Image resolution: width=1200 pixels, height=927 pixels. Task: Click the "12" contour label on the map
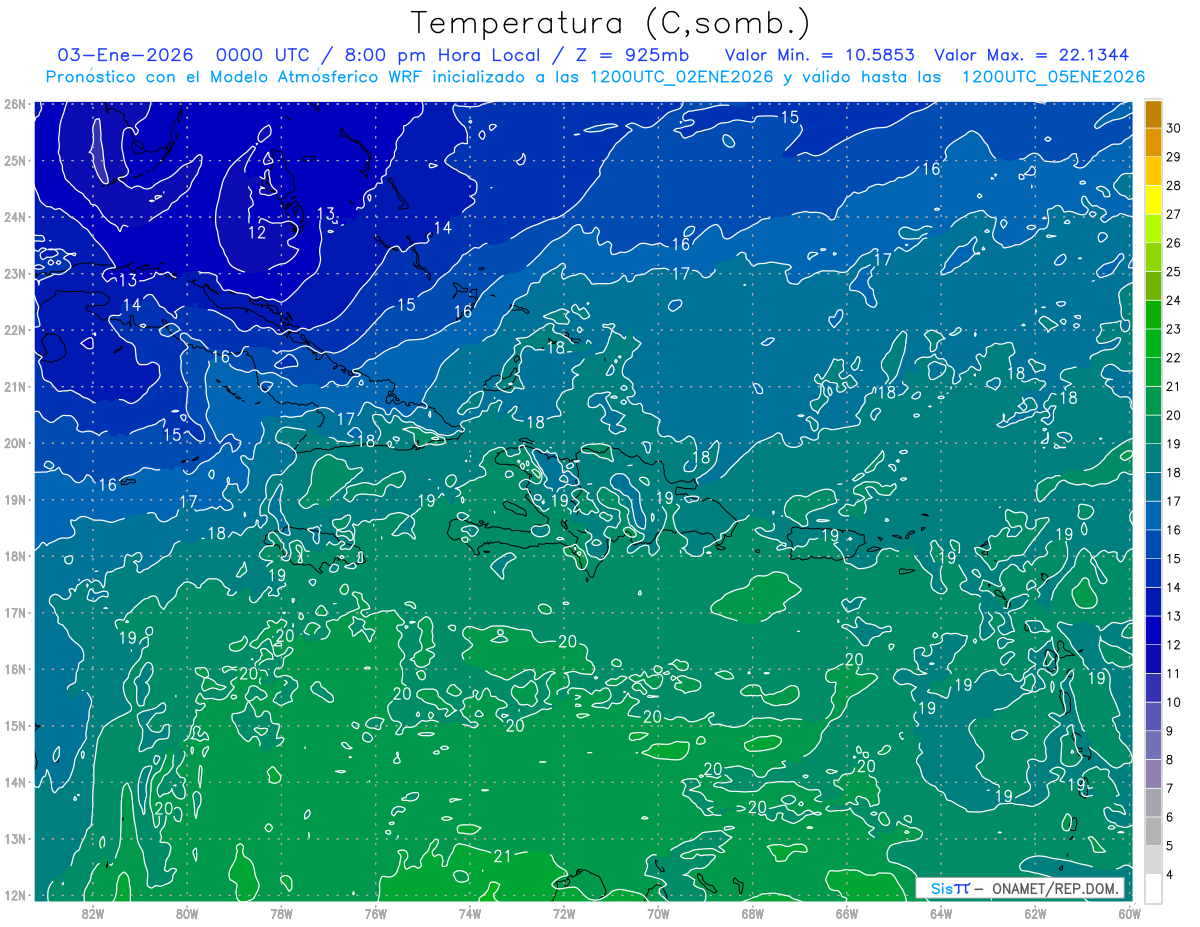tap(257, 232)
